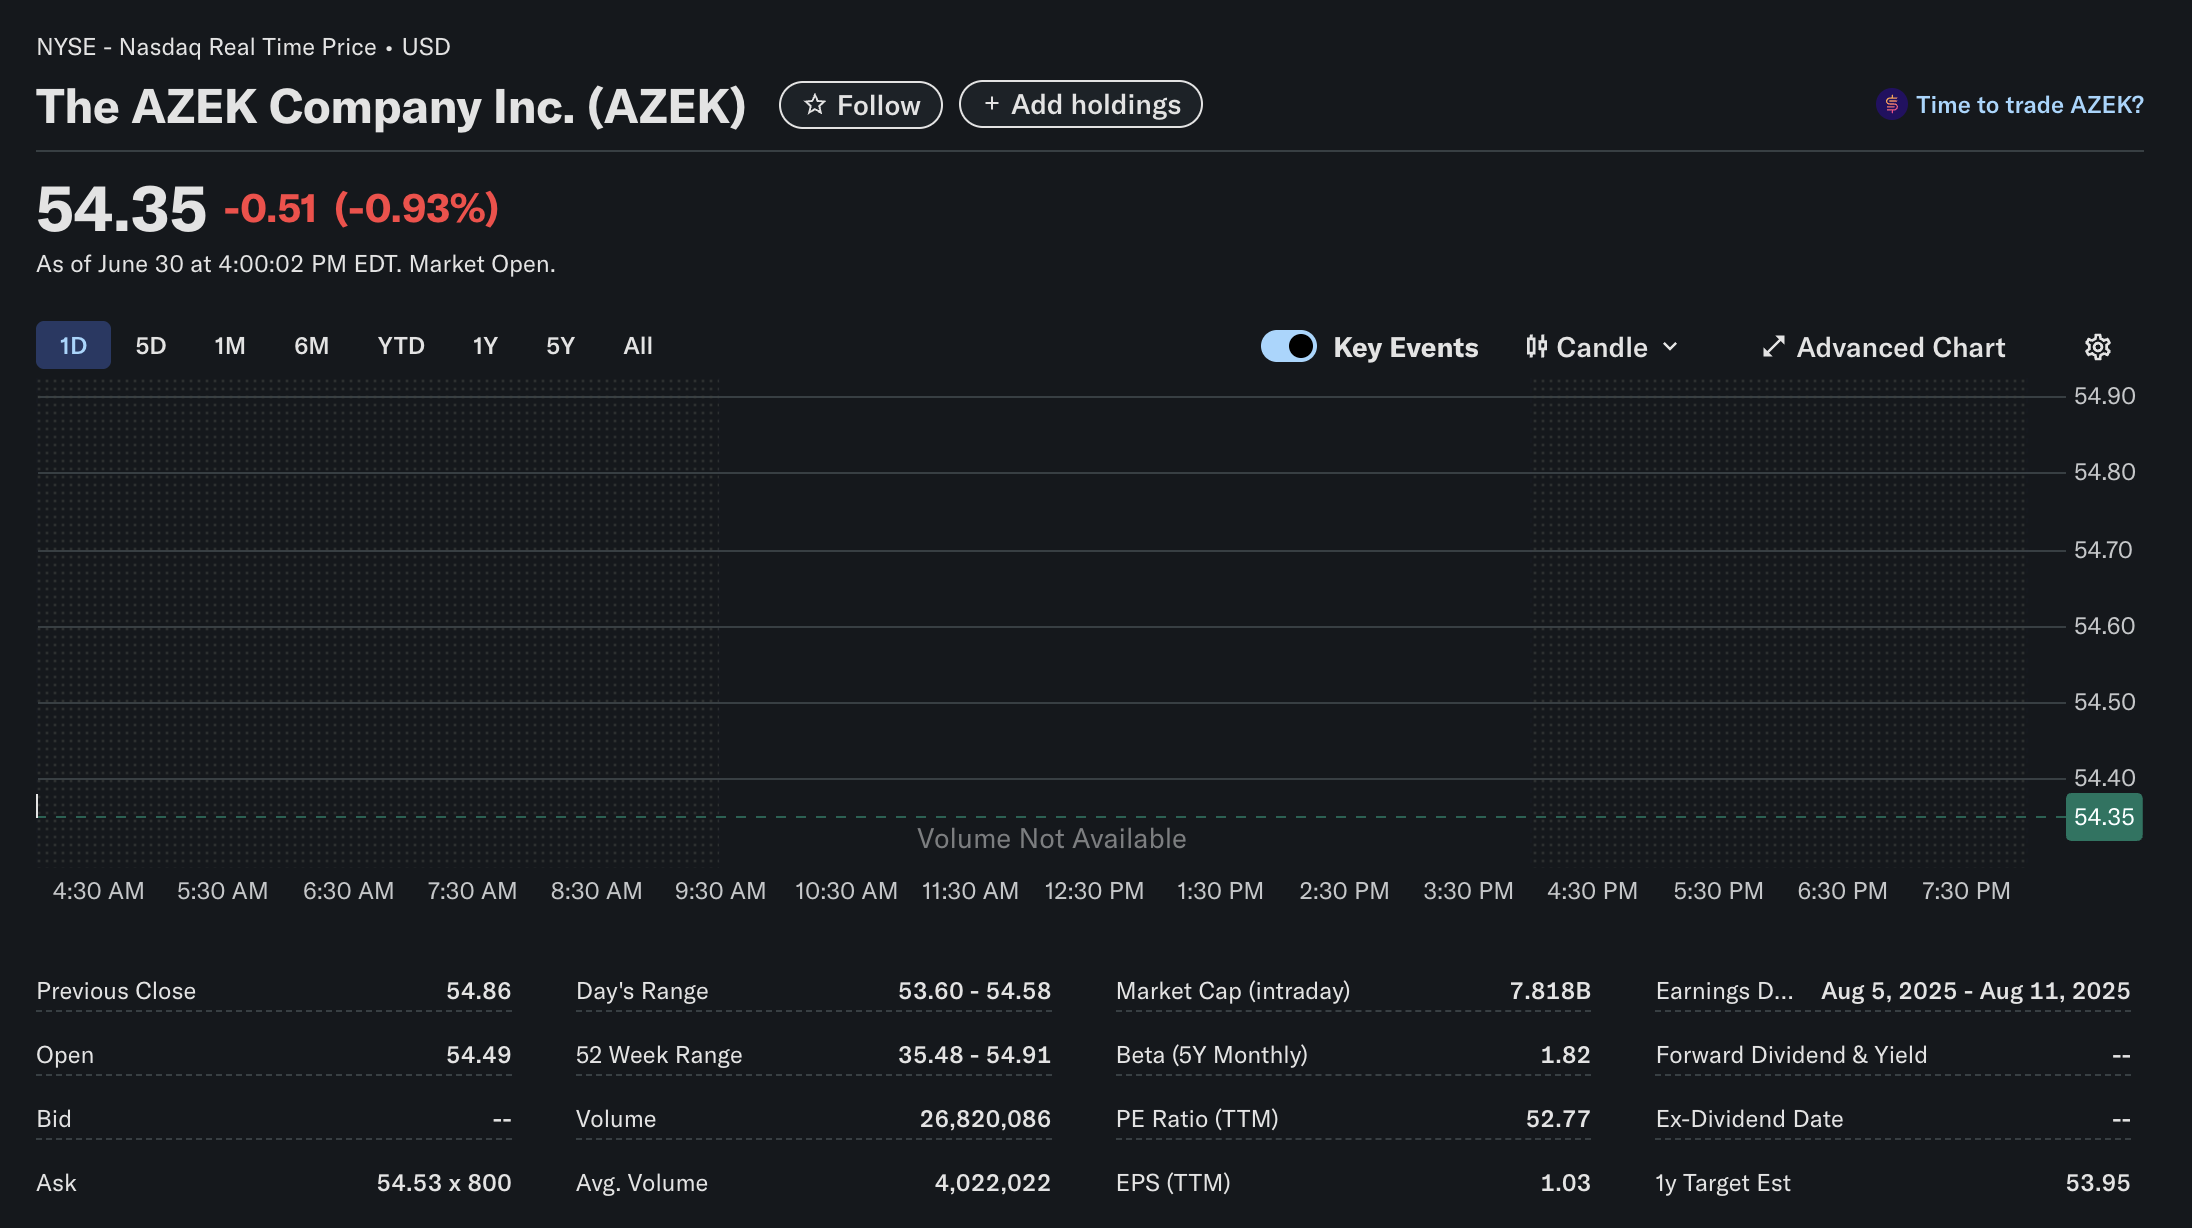Click the Open price value 54.49
This screenshot has height=1228, width=2192.
pyautogui.click(x=478, y=1055)
